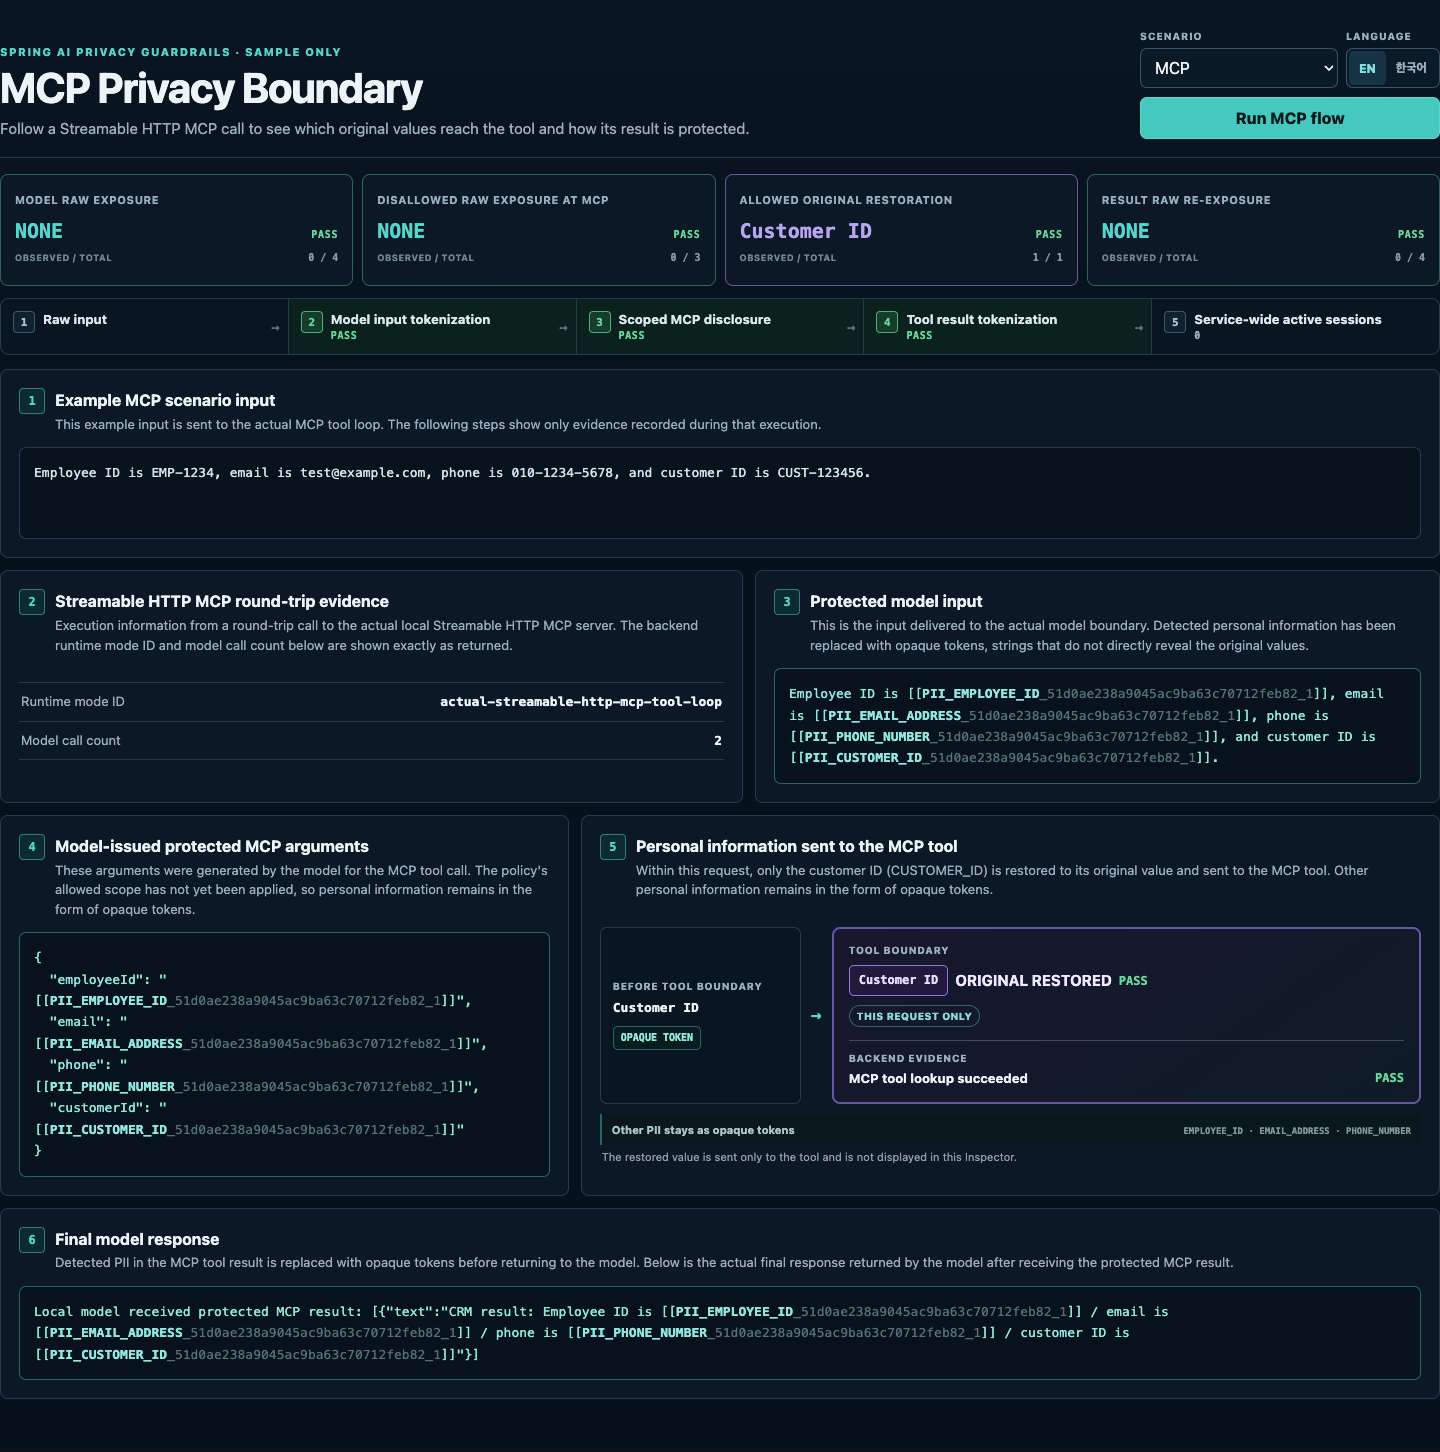Click the EMPLOYEE_ID tag in opaque tokens row
1440x1452 pixels.
[1213, 1131]
